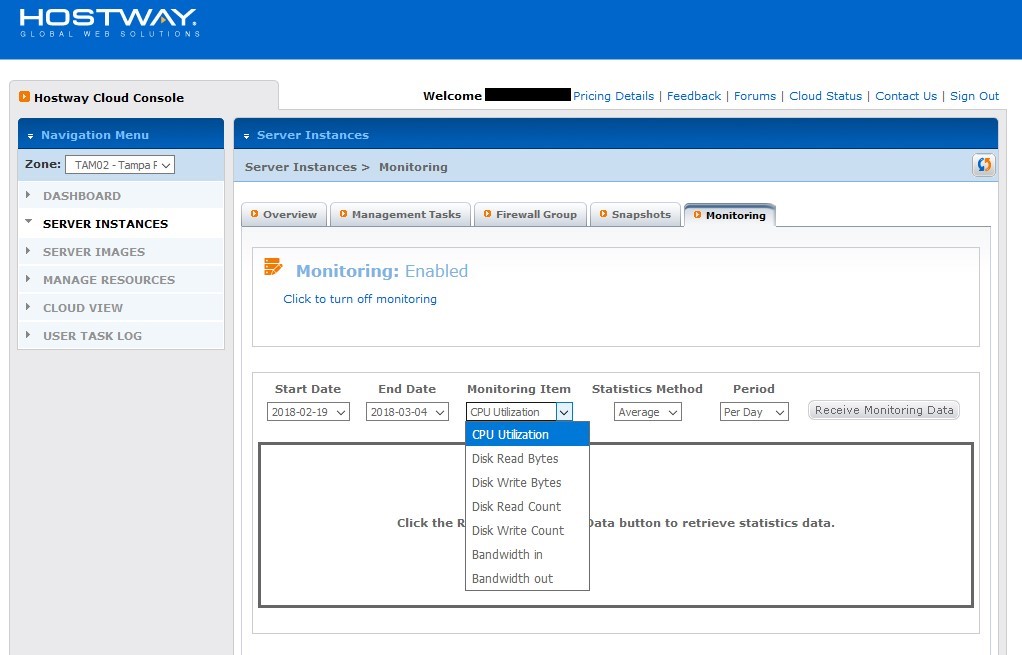This screenshot has height=655, width=1022.
Task: Click the Monitoring breadcrumb text
Action: pos(413,167)
